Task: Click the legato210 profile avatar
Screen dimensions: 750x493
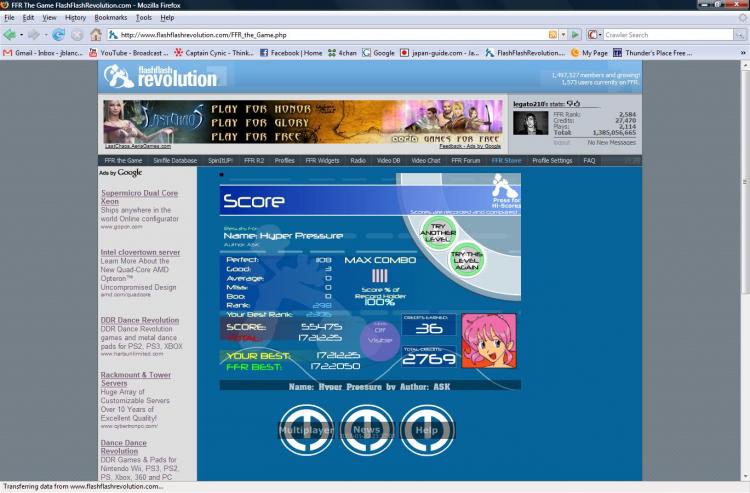Action: pos(530,123)
